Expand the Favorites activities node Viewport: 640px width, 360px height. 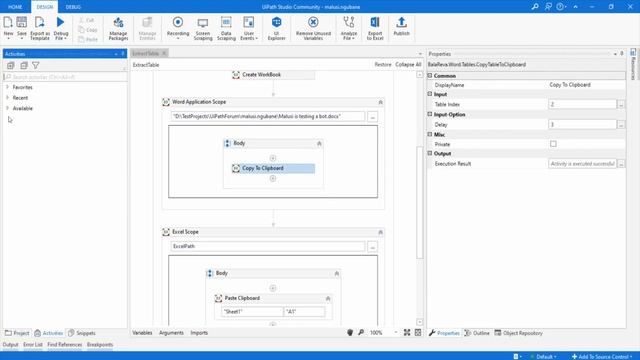click(7, 87)
